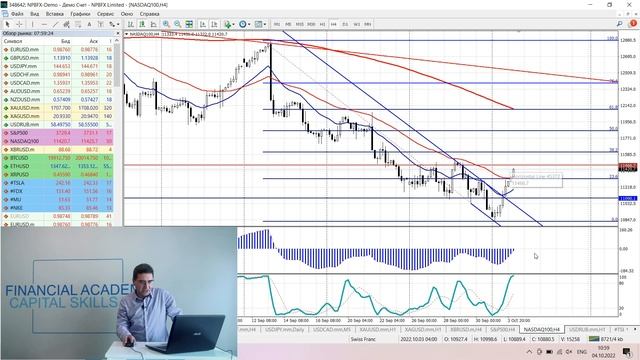
Task: Toggle the Chart Shift button
Action: pyautogui.click(x=214, y=24)
